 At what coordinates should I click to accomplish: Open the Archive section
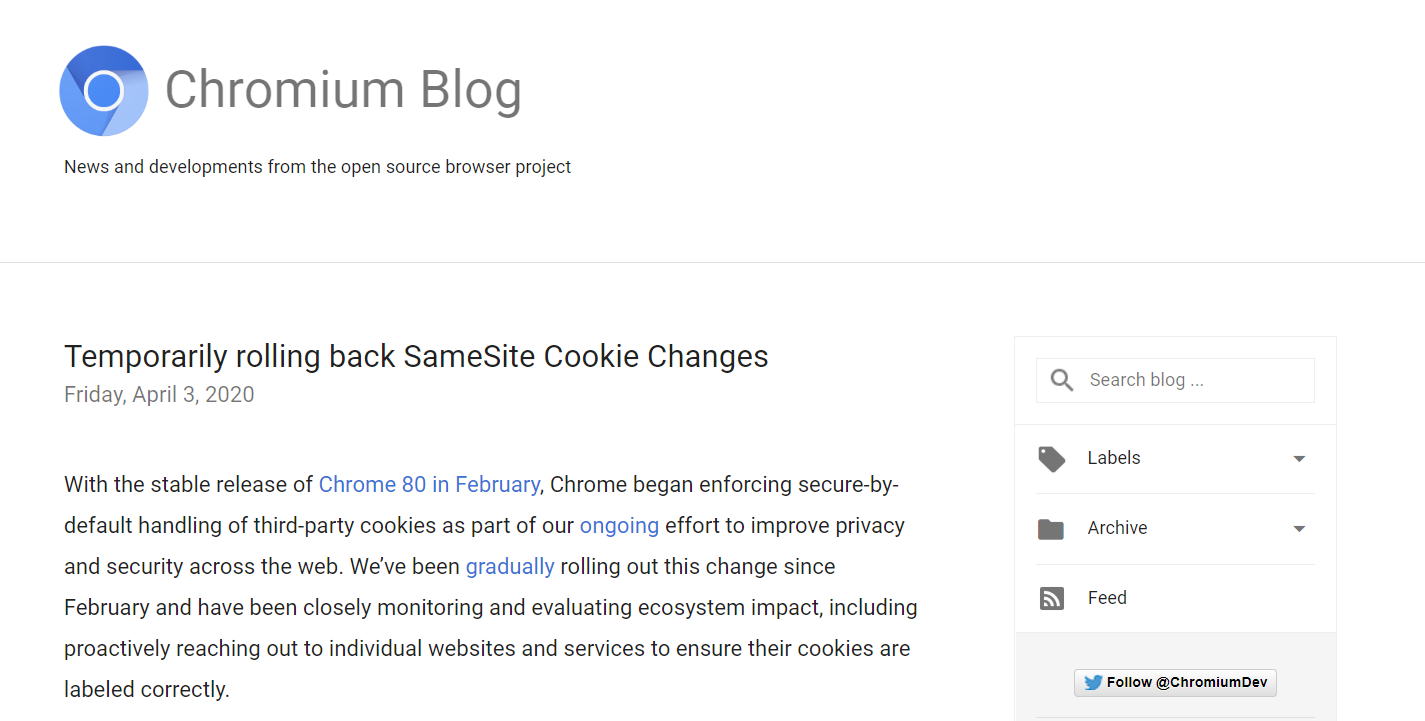1117,528
